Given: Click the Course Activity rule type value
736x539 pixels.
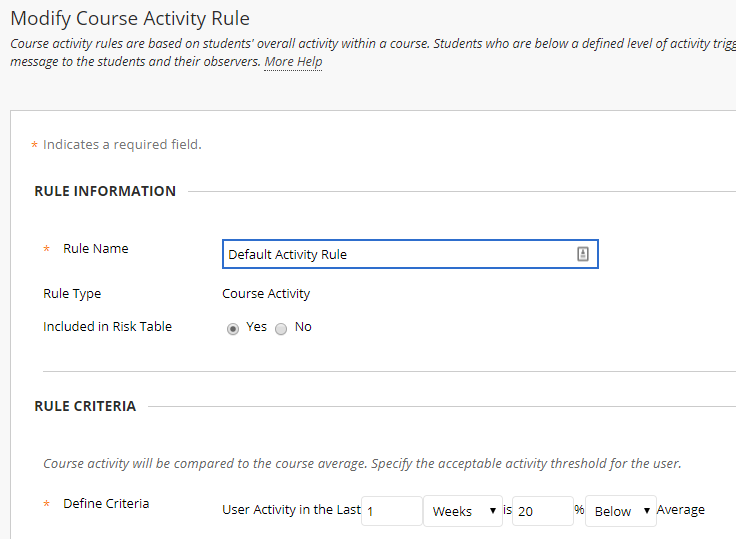Looking at the screenshot, I should tap(266, 294).
